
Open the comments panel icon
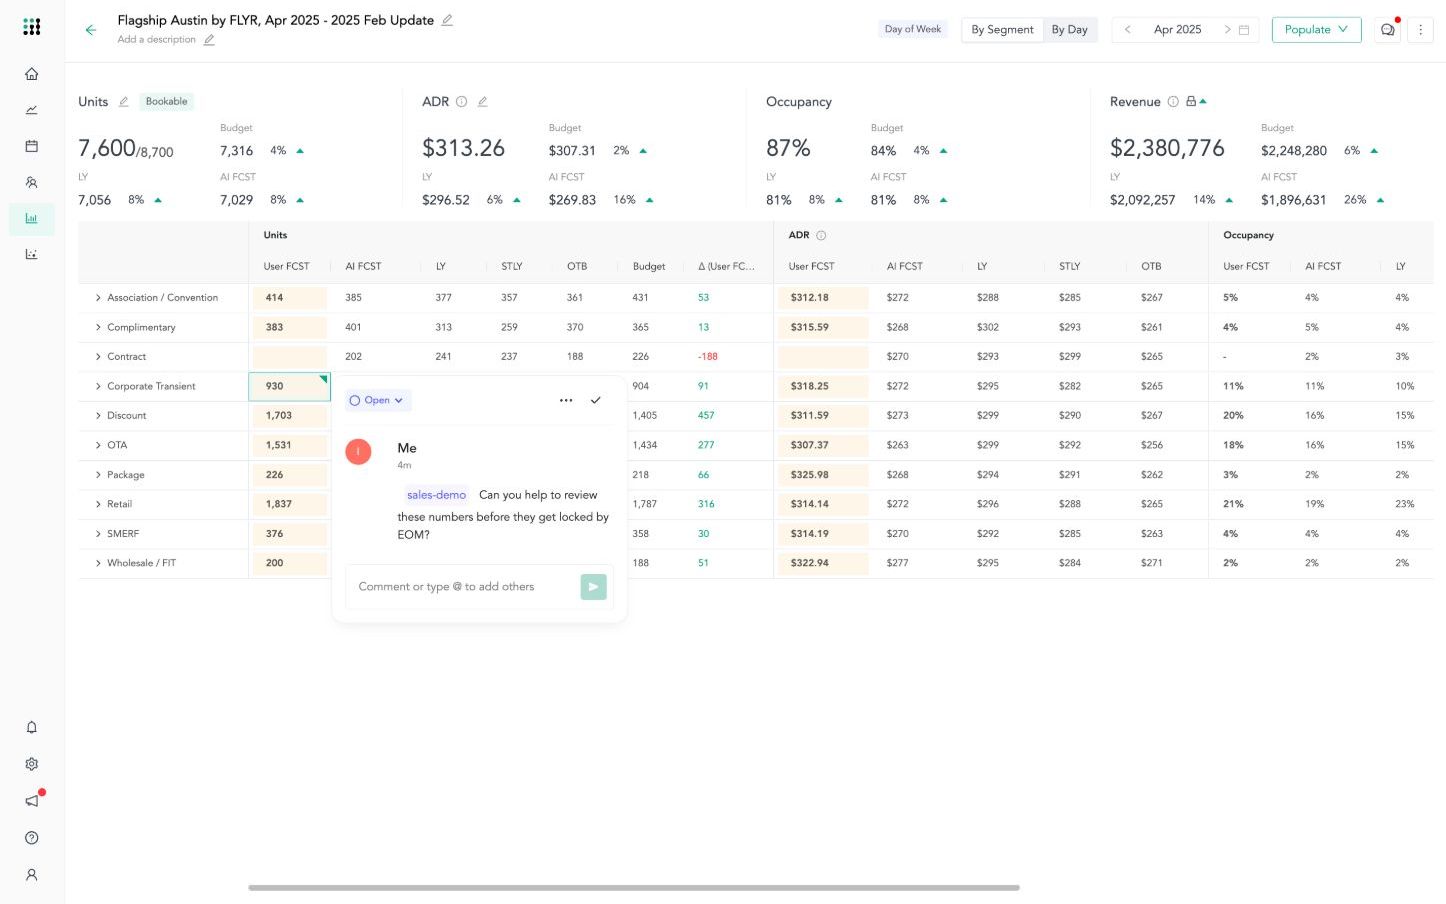(x=1387, y=30)
